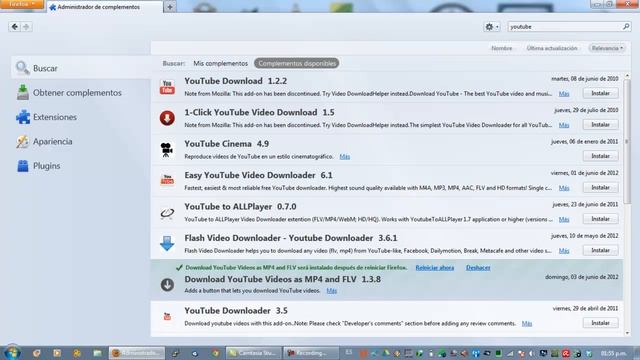Open Más link for Easy YouTube Video Downloader
This screenshot has width=640, height=360.
[564, 188]
